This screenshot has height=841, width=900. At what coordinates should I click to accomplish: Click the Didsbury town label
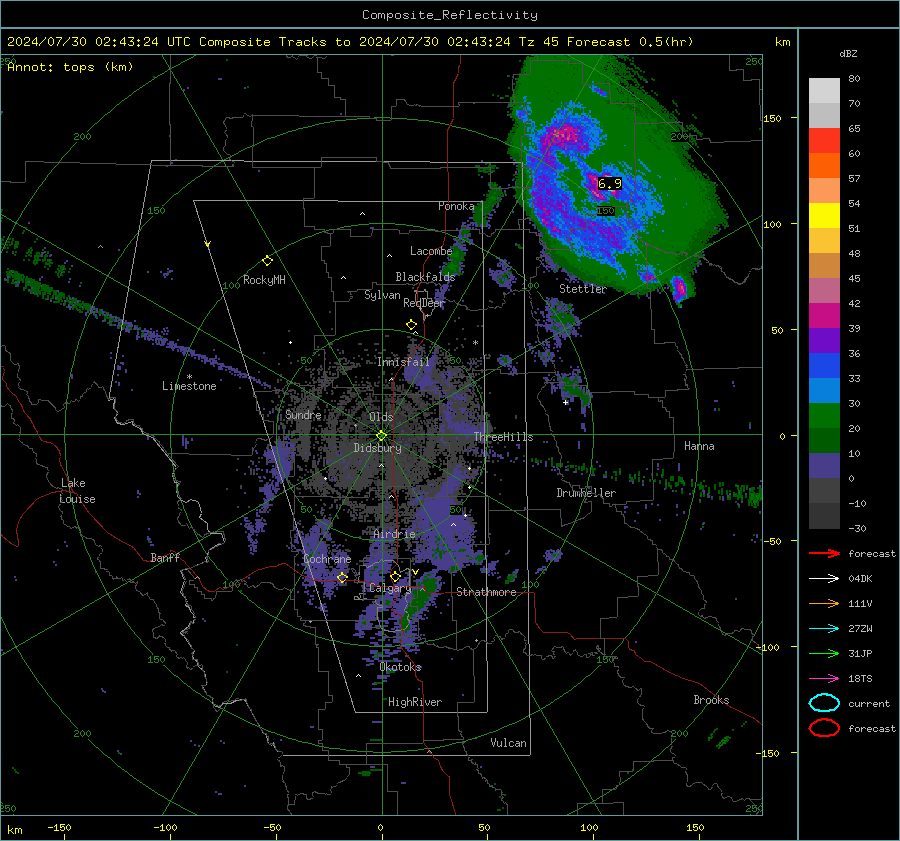377,448
